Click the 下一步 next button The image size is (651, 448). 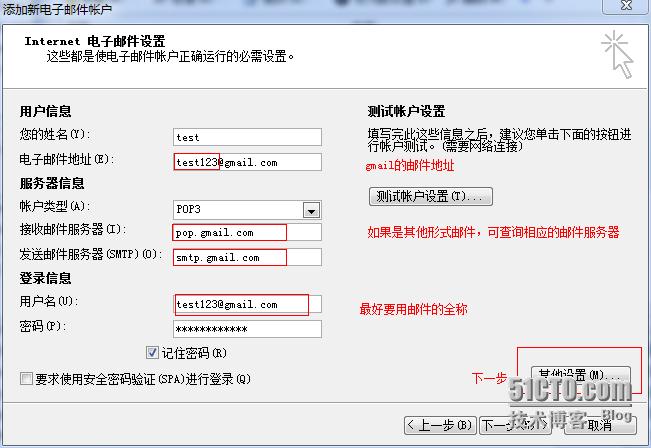pyautogui.click(x=515, y=426)
